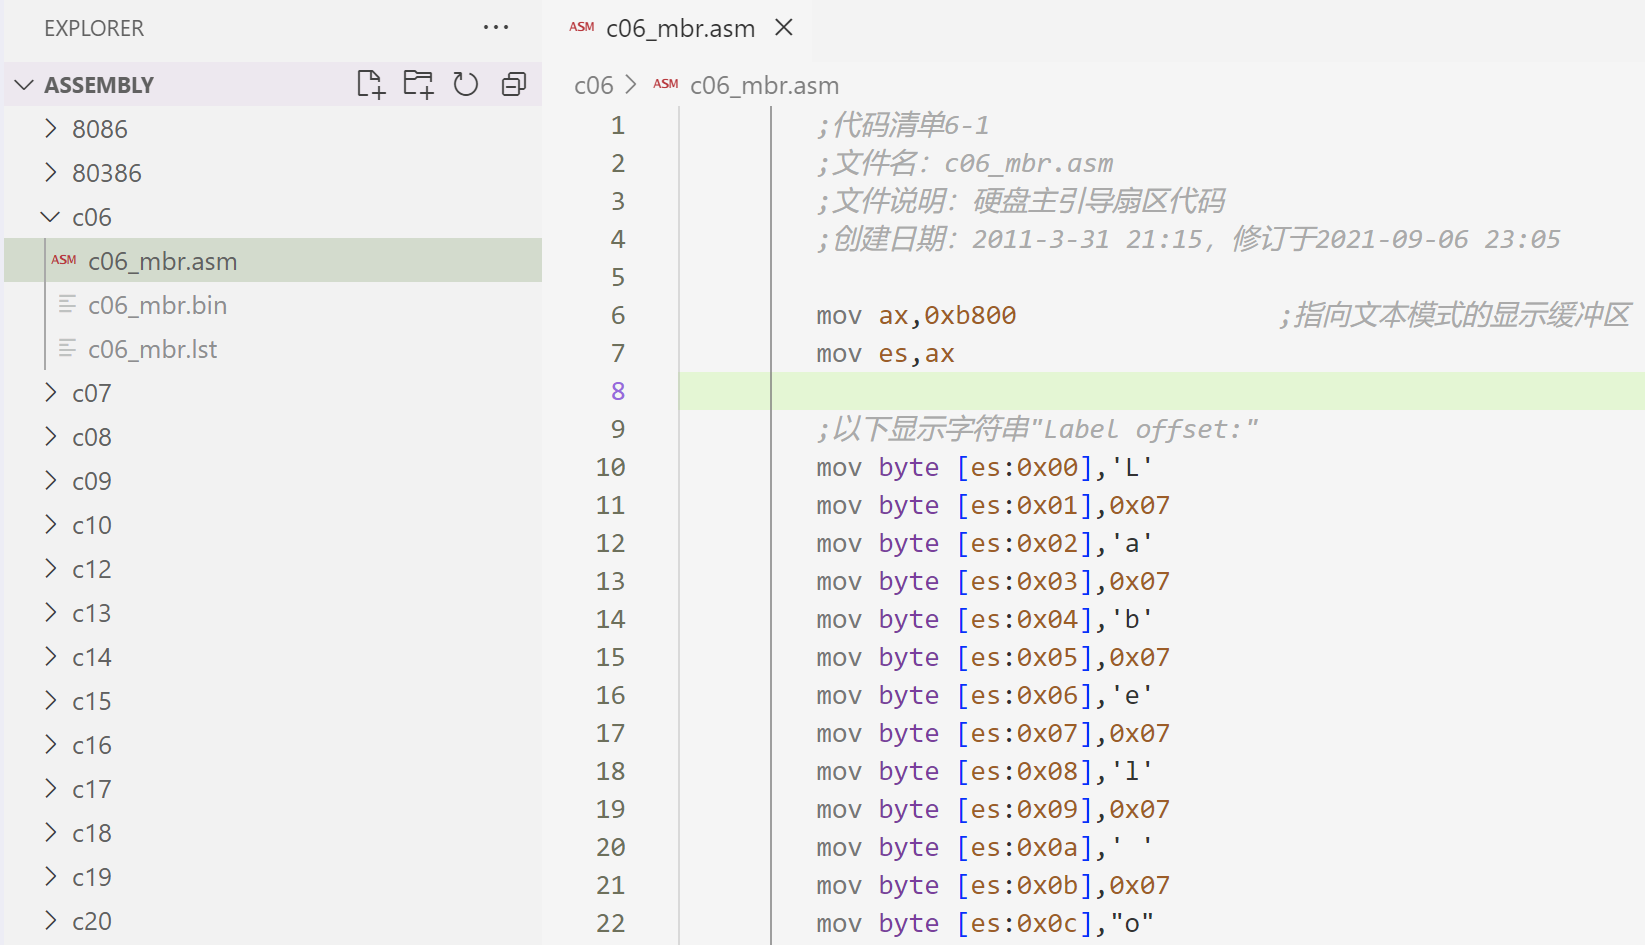
Task: Click the line 'mov byte [es:0x01],0x07'
Action: 993,505
